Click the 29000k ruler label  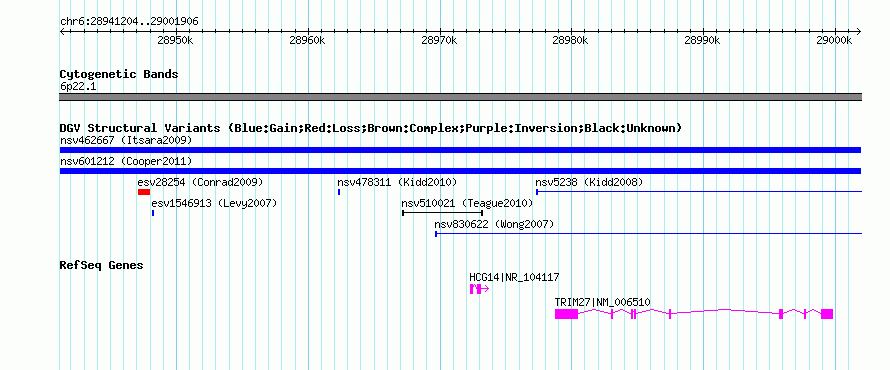point(834,41)
